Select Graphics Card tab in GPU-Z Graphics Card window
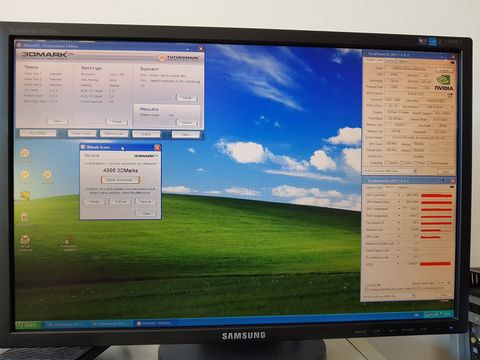Image resolution: width=480 pixels, height=360 pixels. pyautogui.click(x=374, y=60)
